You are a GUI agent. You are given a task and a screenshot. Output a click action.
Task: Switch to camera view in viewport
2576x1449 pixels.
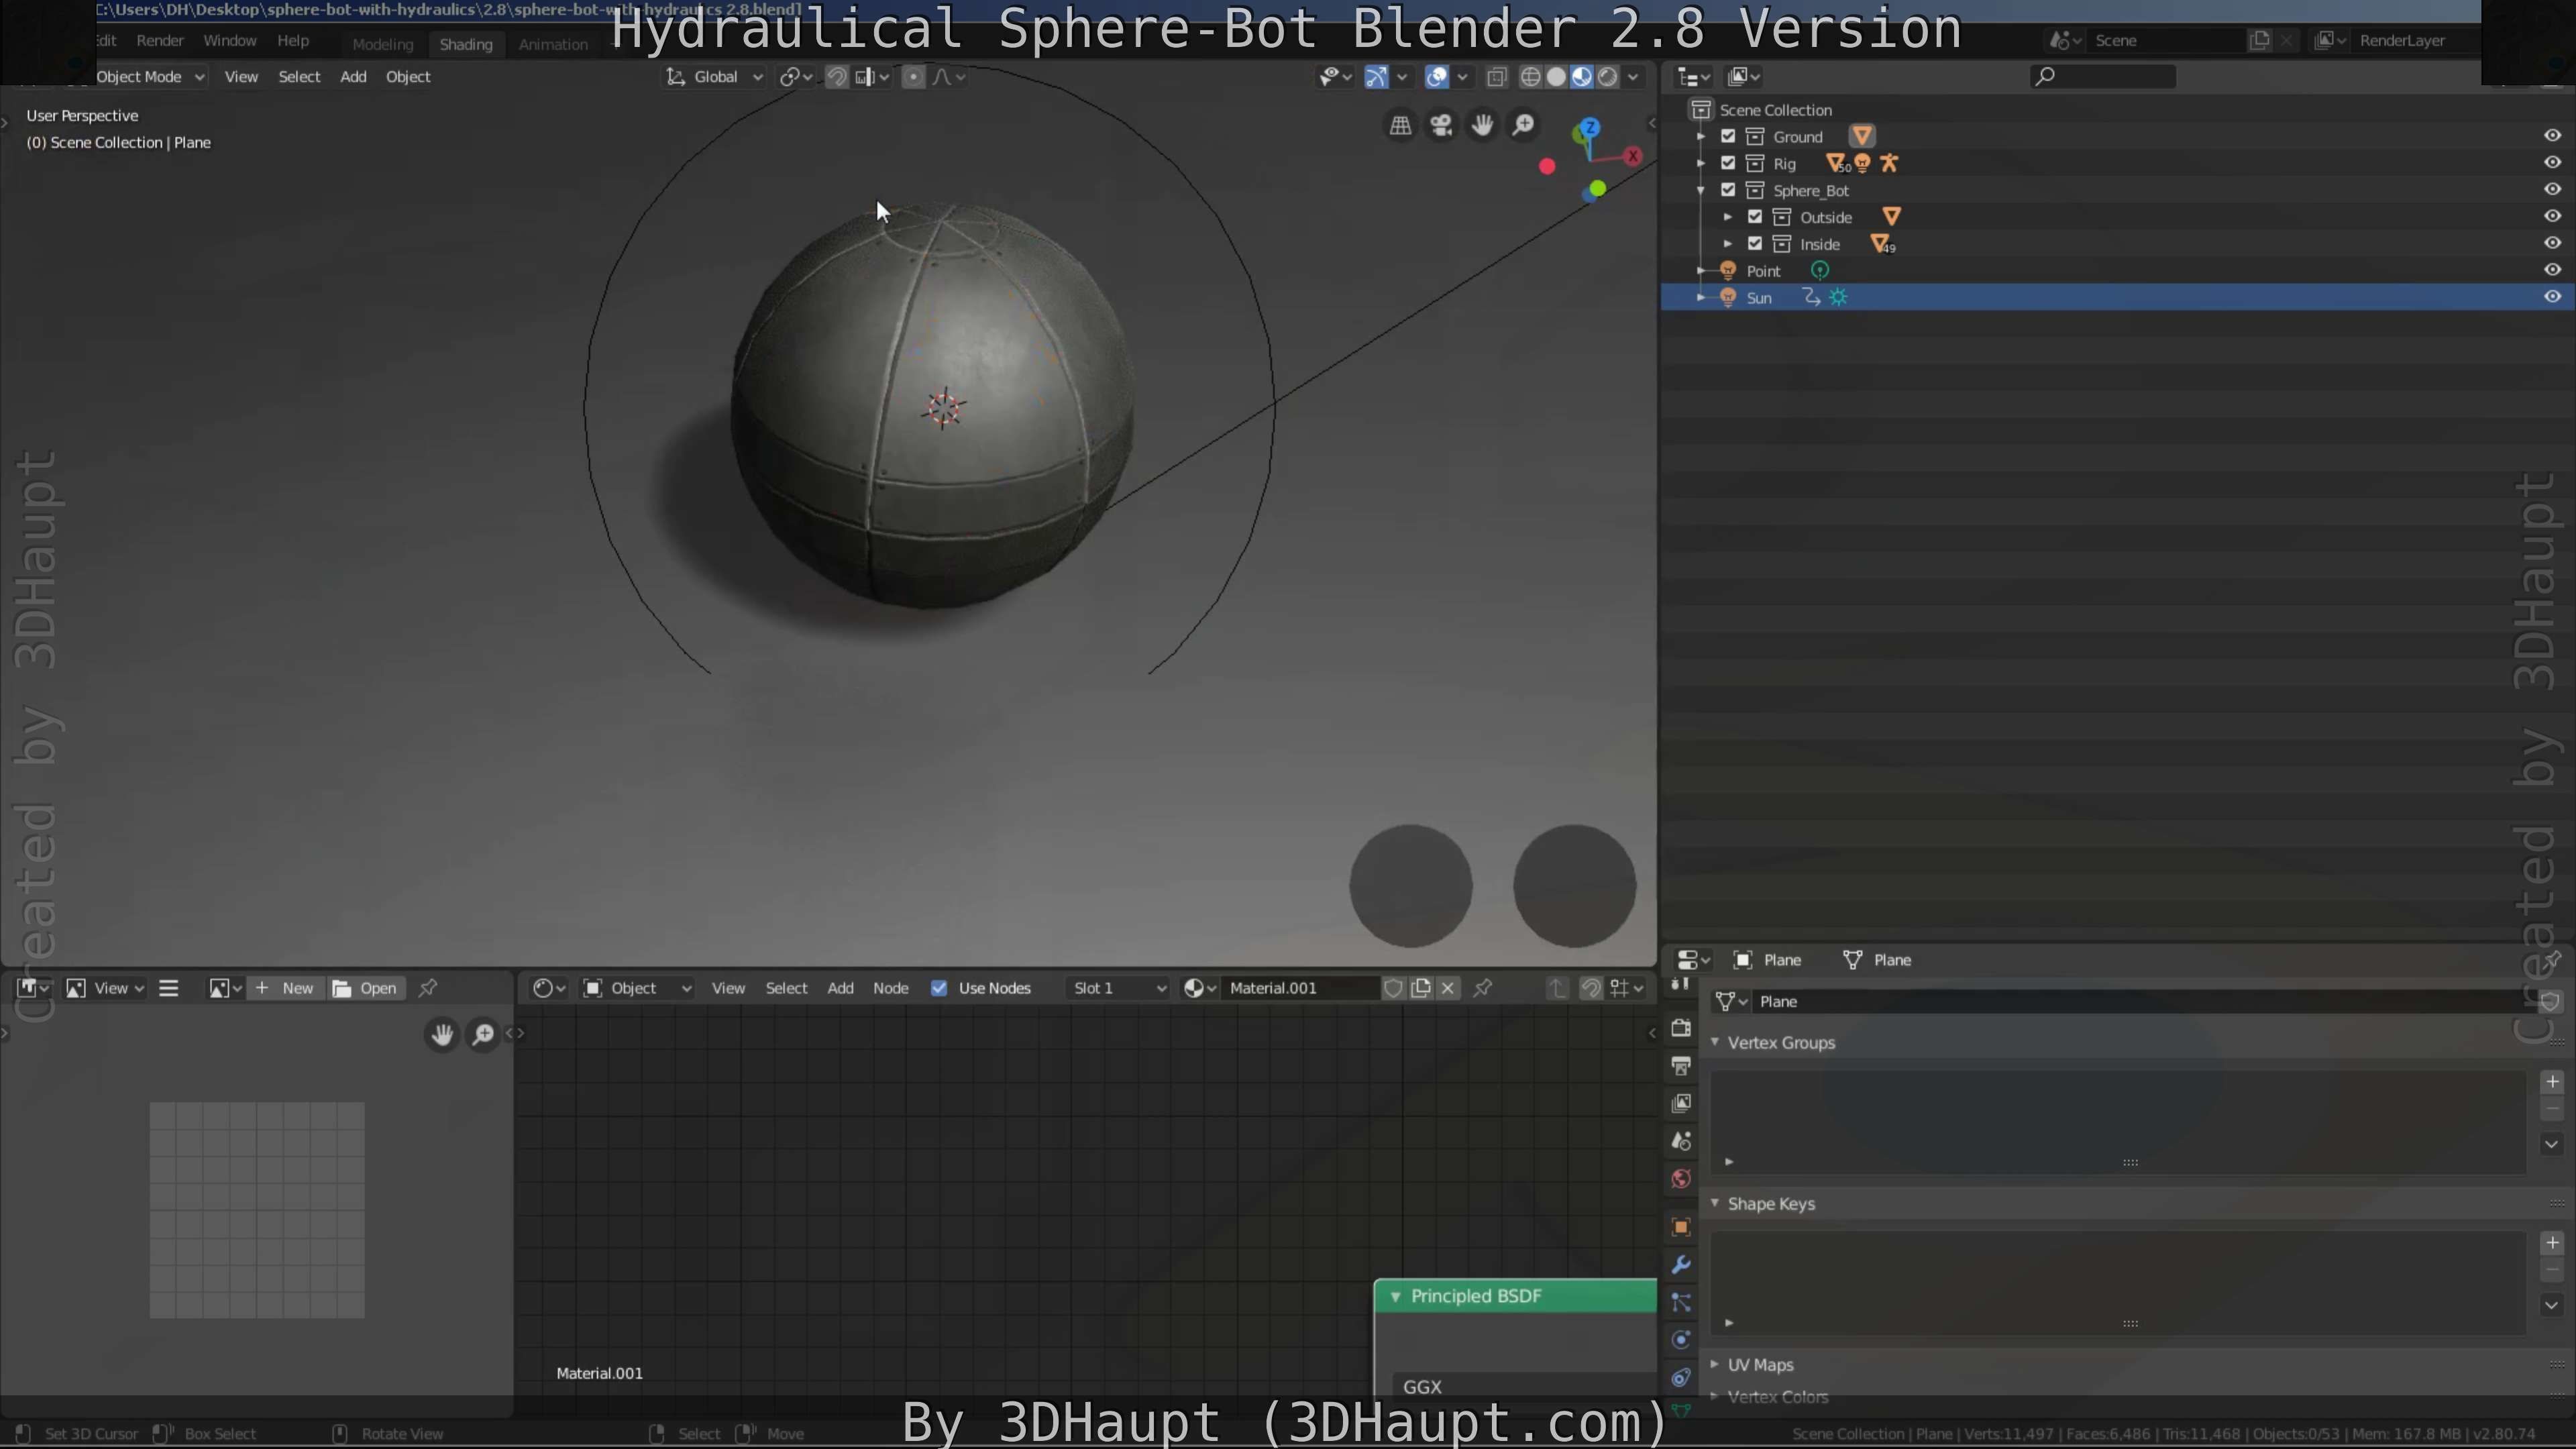tap(1441, 125)
